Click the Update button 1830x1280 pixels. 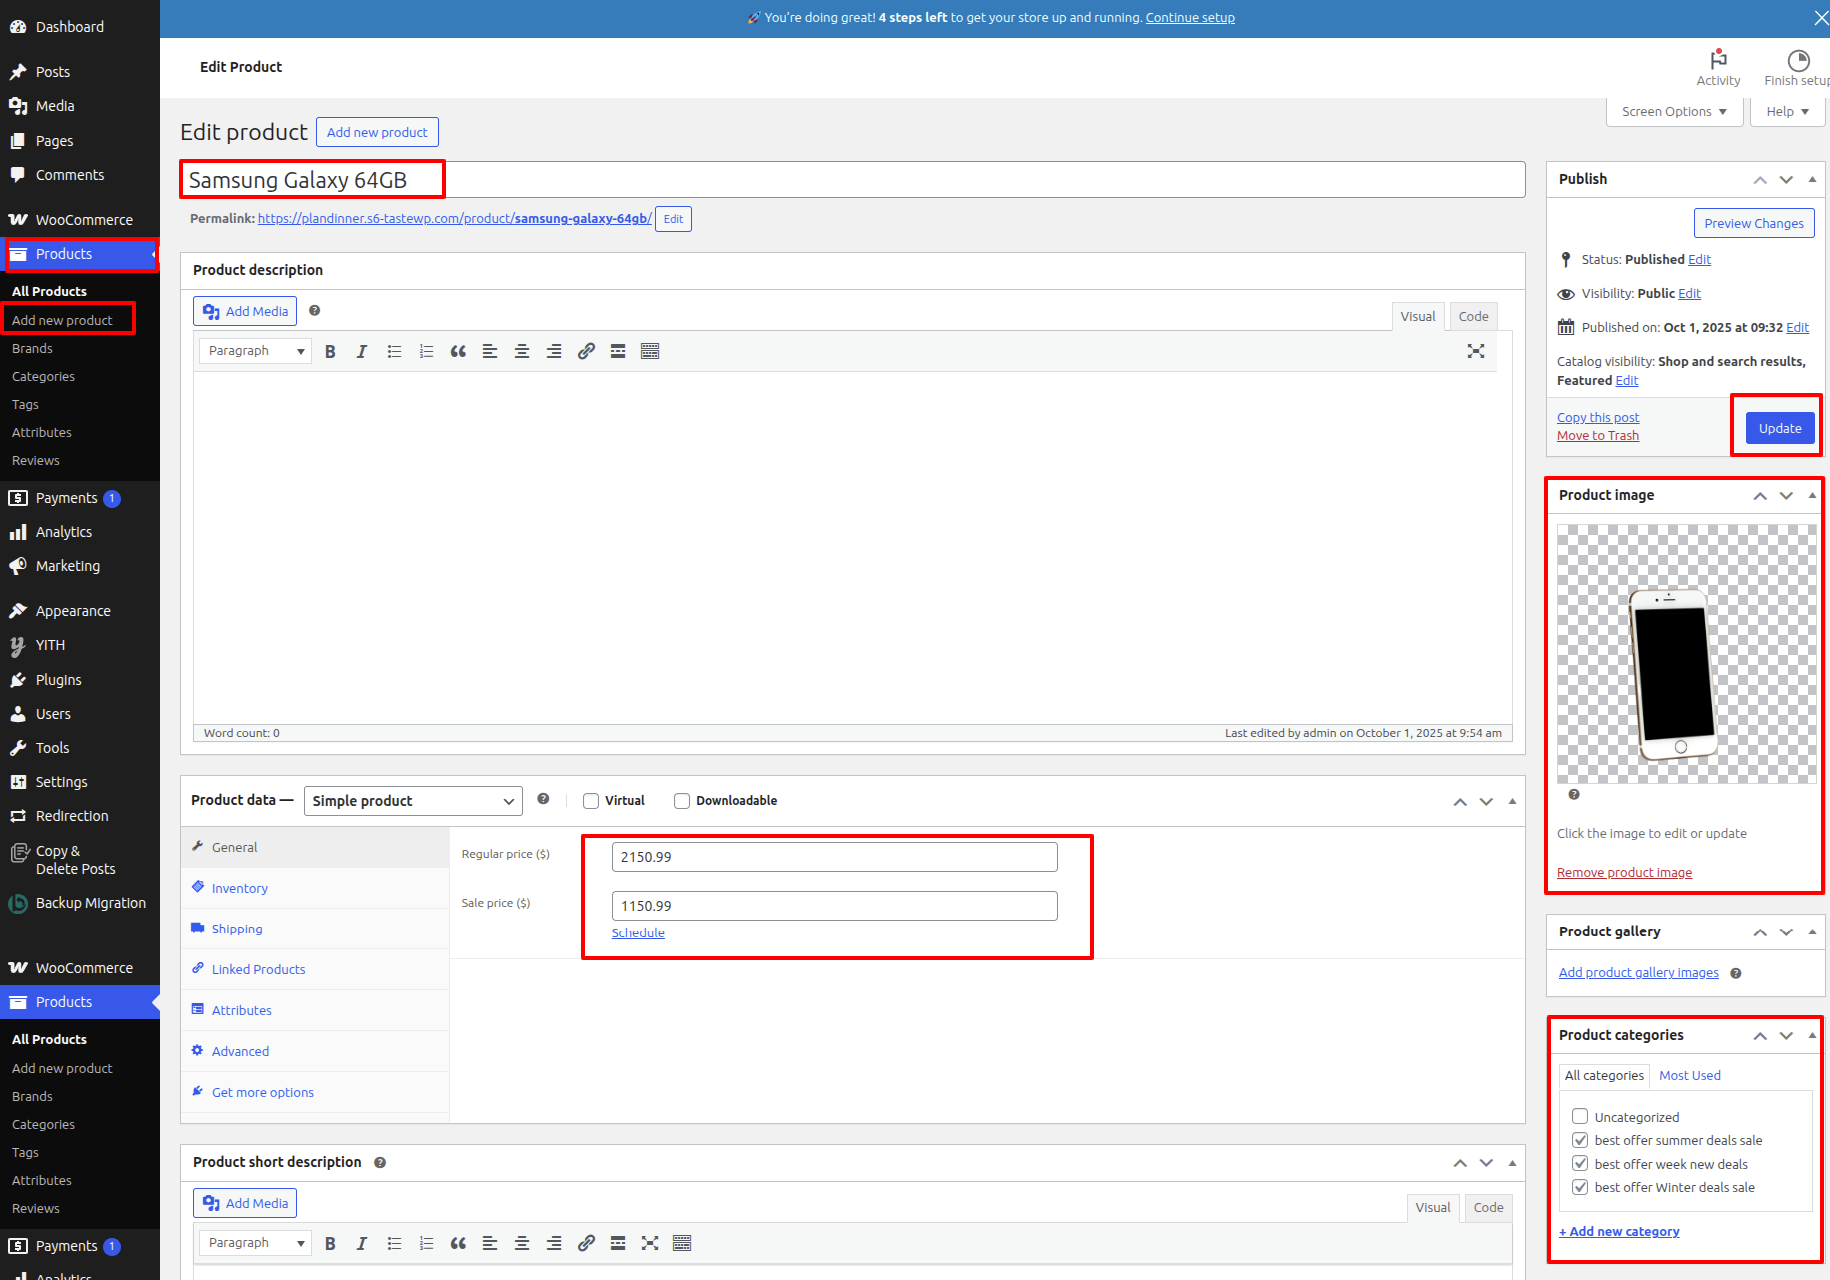pyautogui.click(x=1779, y=428)
